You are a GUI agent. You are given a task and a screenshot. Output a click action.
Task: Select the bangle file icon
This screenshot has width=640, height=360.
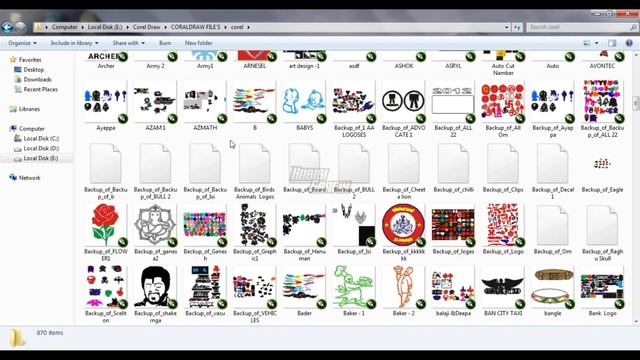pos(553,287)
